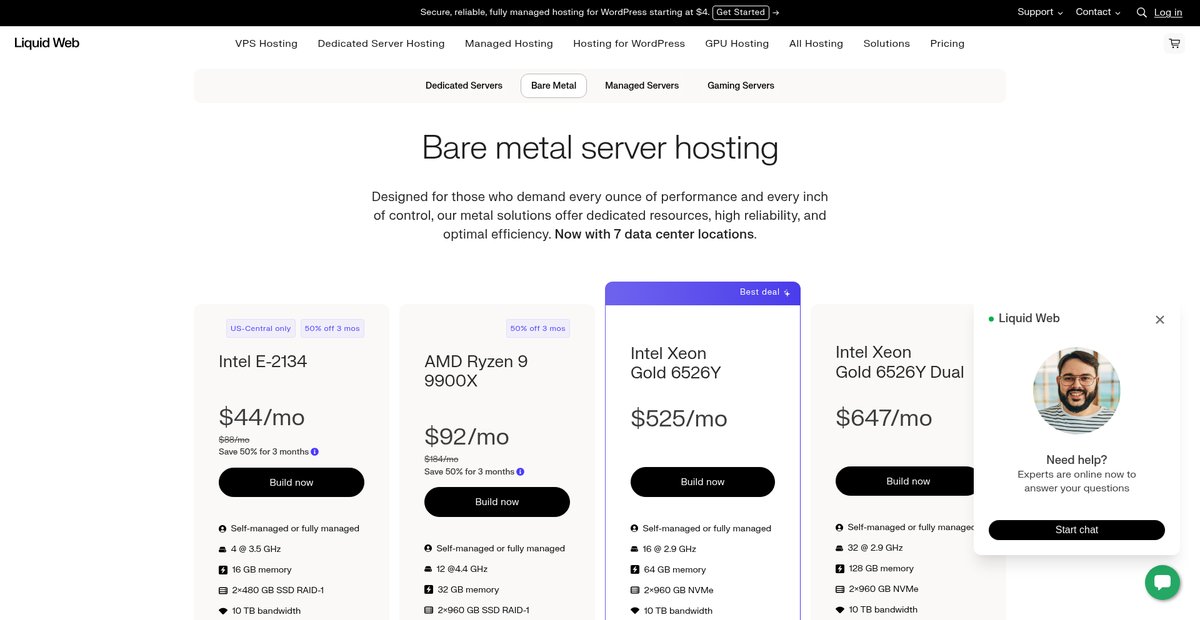Click user icon in Xeon Gold 6526Y card
This screenshot has width=1200, height=620.
coord(635,528)
